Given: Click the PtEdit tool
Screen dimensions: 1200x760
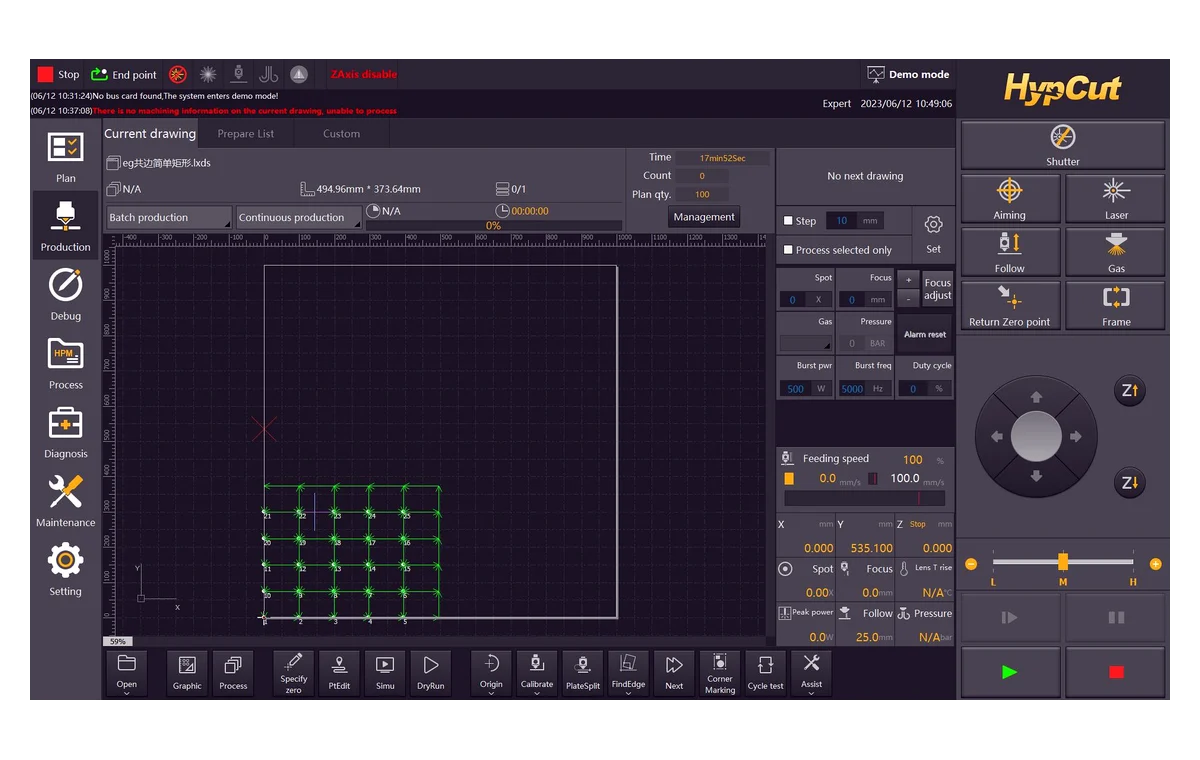Looking at the screenshot, I should coord(339,673).
